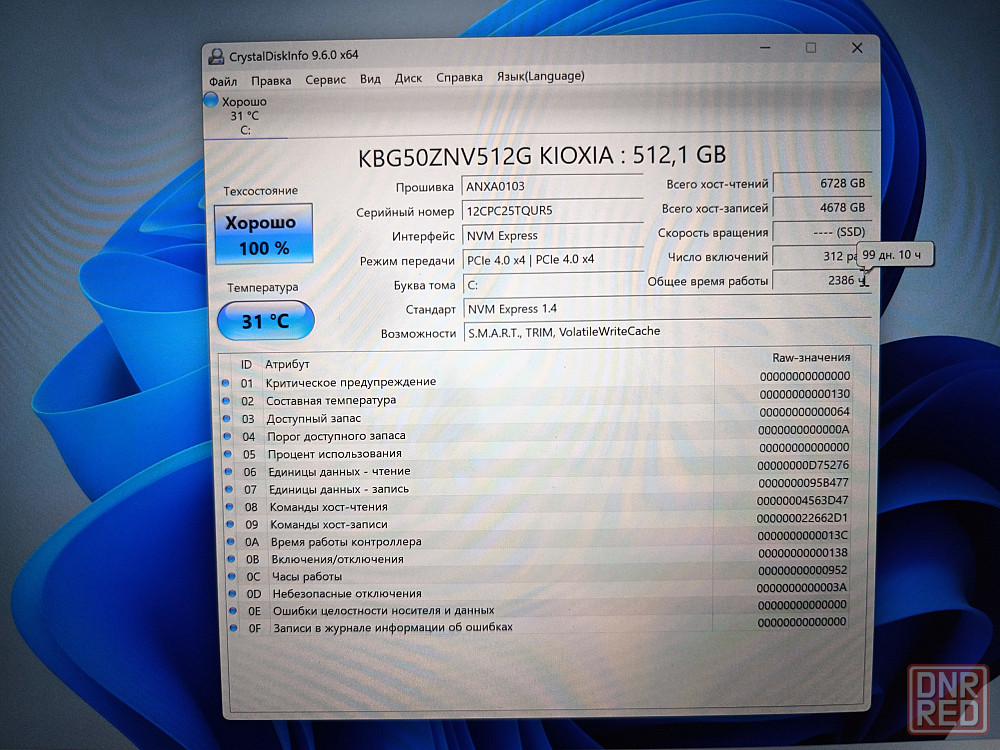Select the C: disk status circle icon
This screenshot has height=750, width=1000.
pyautogui.click(x=211, y=99)
